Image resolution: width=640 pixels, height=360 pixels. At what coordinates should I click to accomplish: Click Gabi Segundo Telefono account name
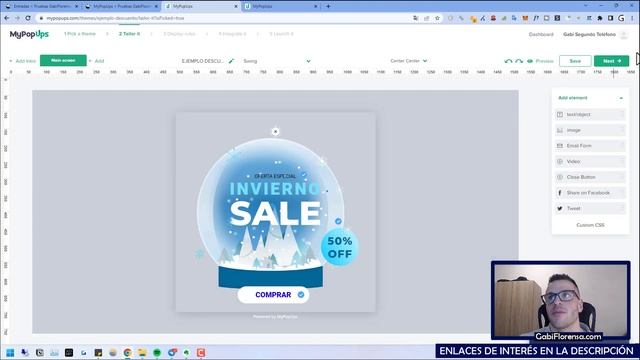(589, 34)
